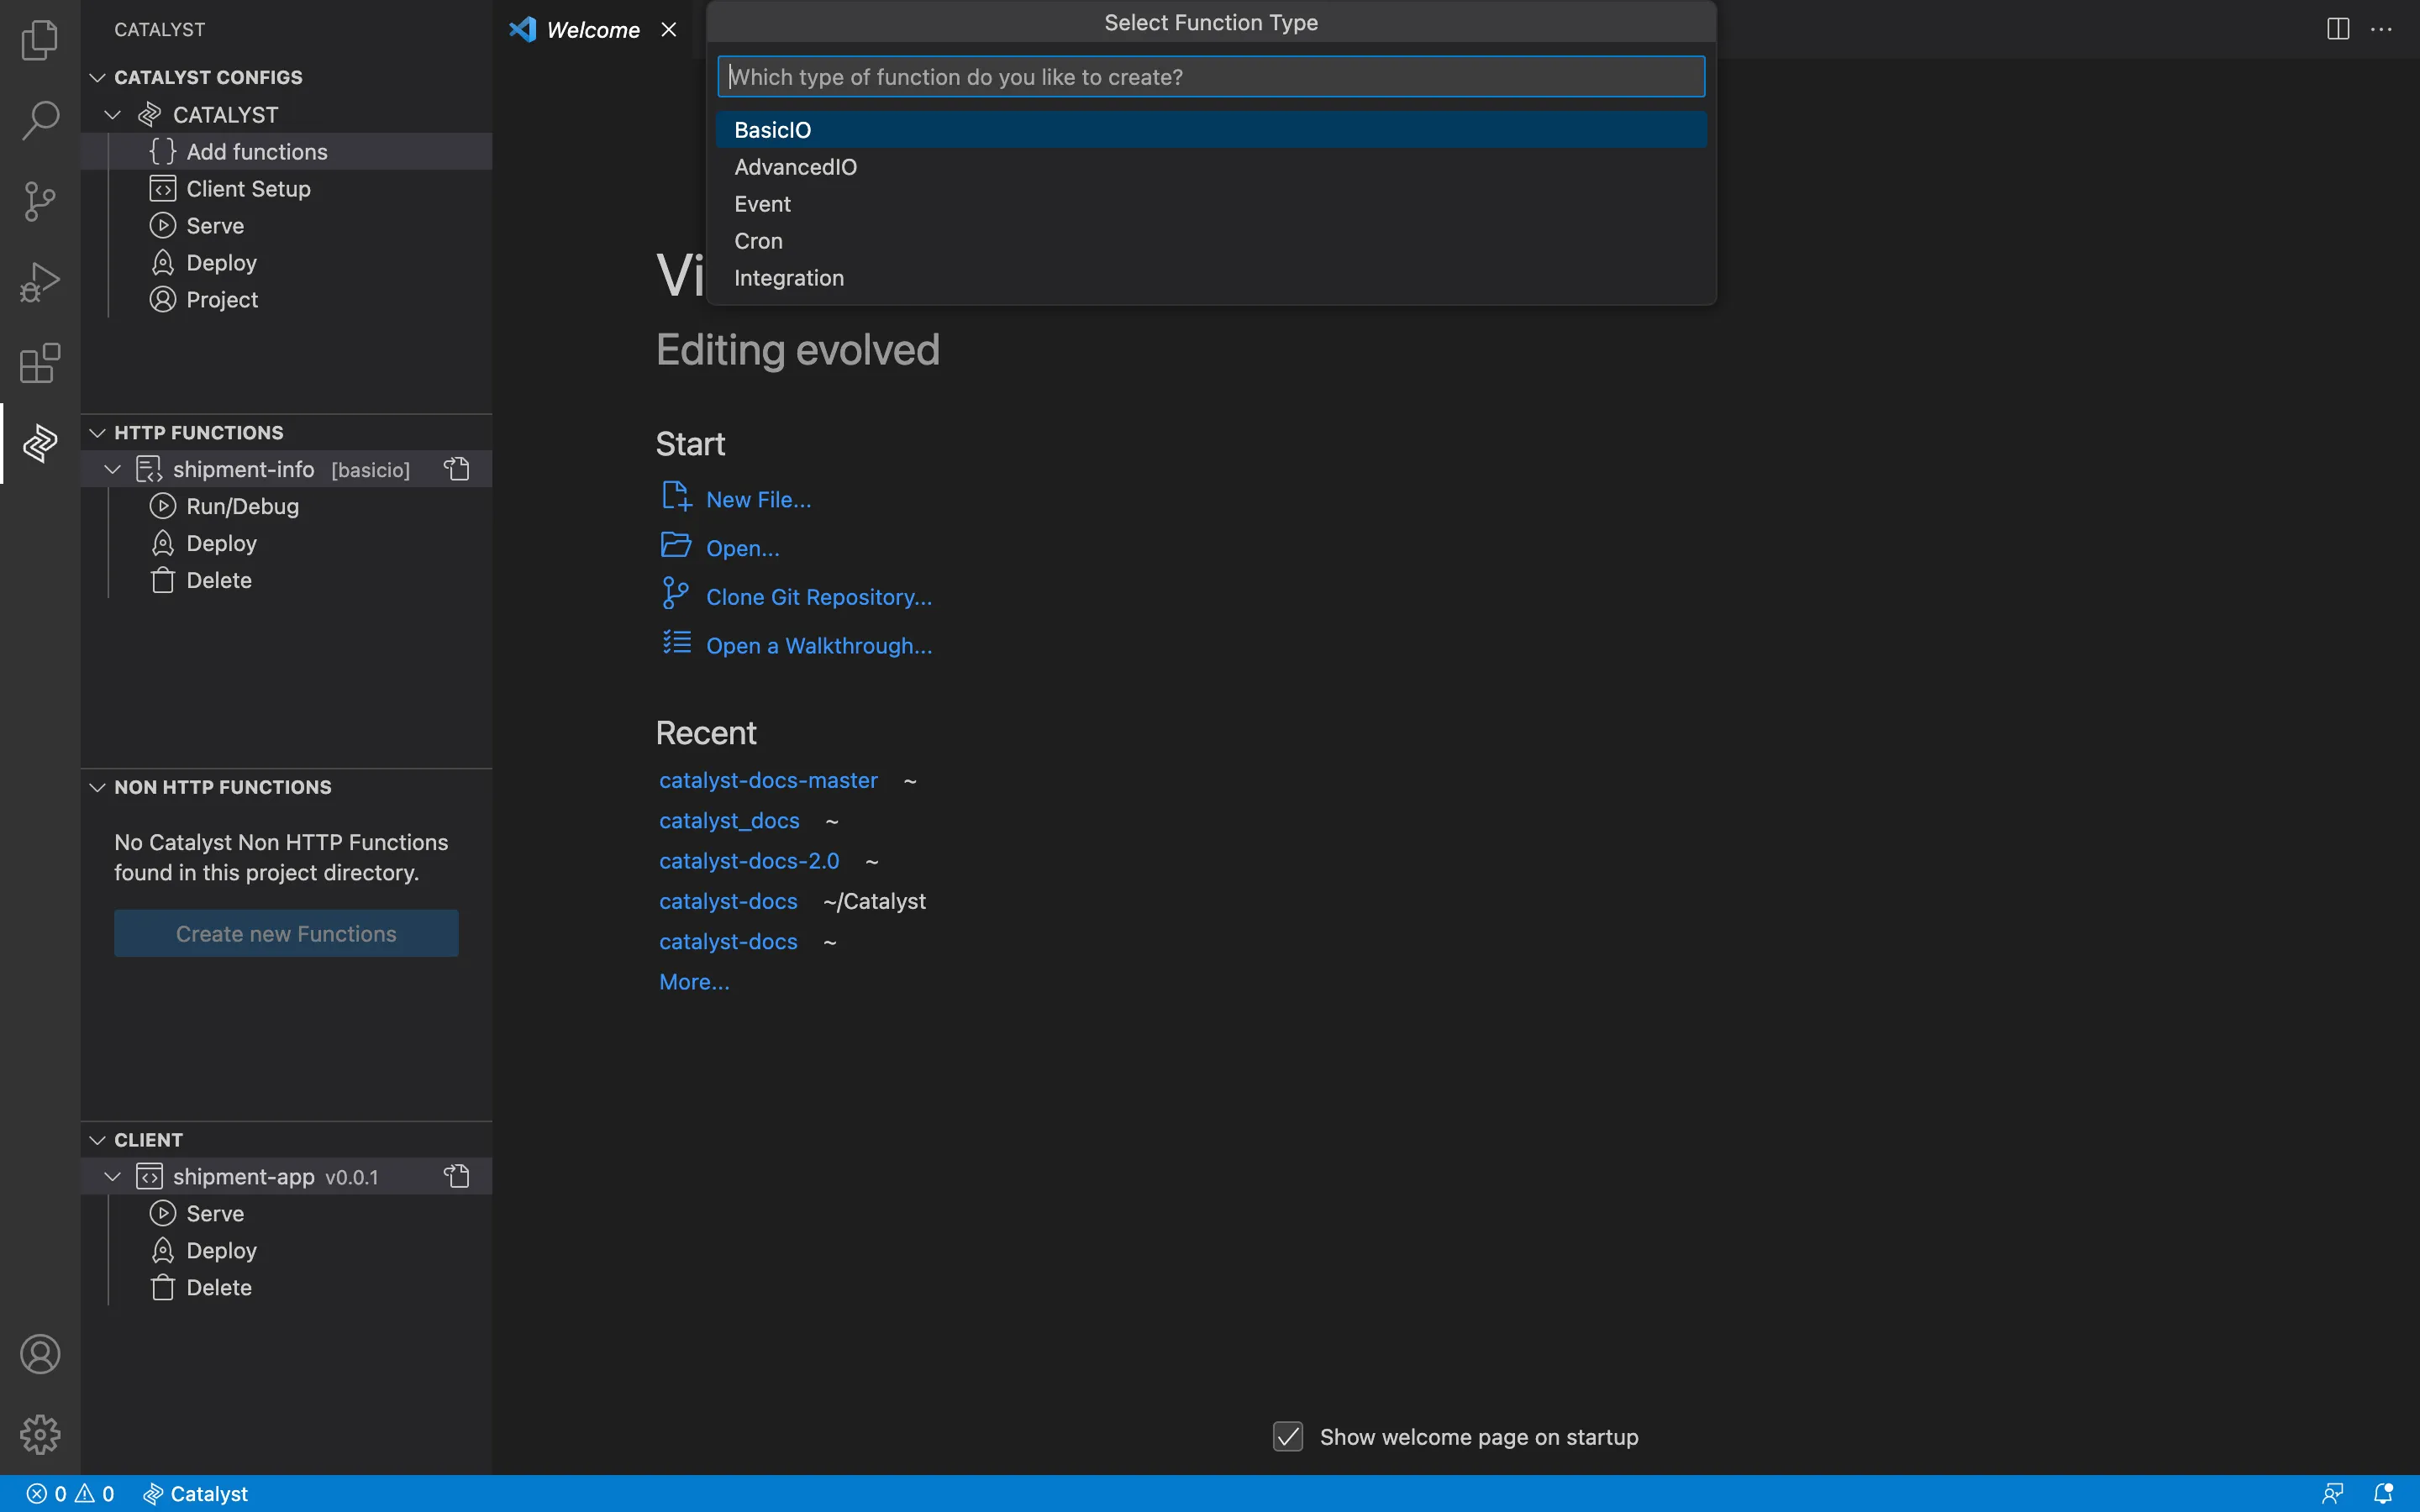This screenshot has width=2420, height=1512.
Task: Click the More... recent link
Action: tap(694, 982)
